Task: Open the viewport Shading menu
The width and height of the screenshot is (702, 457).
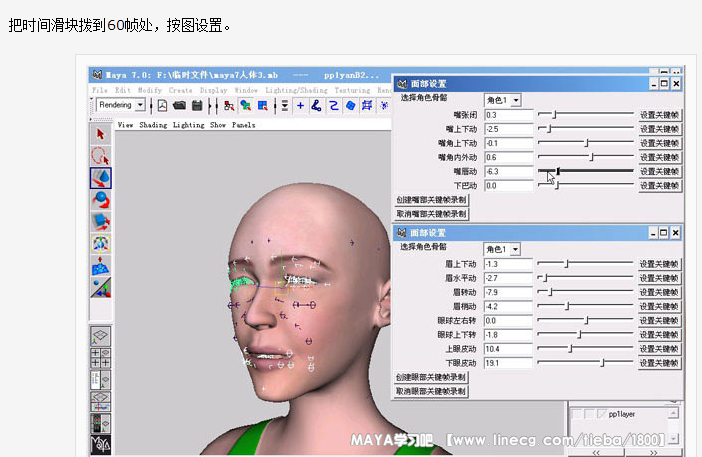Action: click(x=153, y=125)
